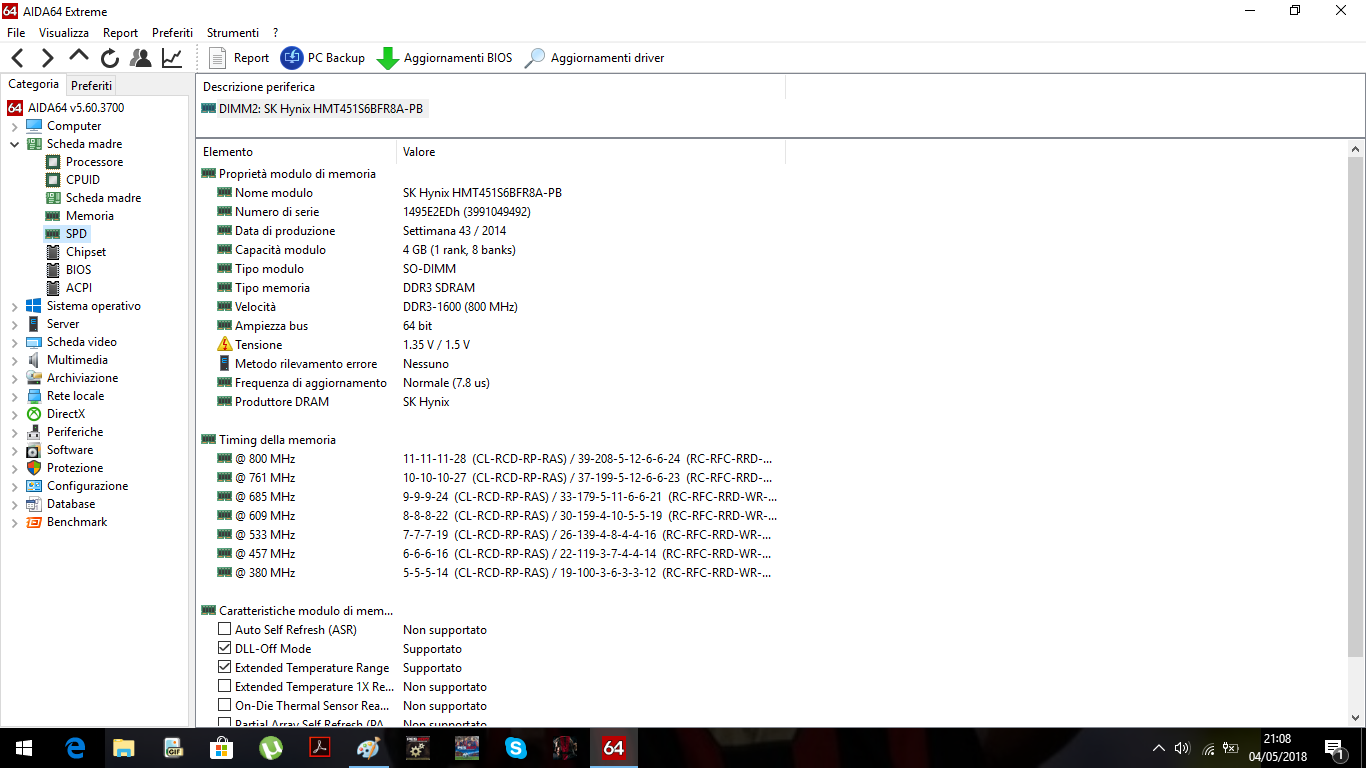Open Windows Start menu
The image size is (1366, 768).
[24, 748]
